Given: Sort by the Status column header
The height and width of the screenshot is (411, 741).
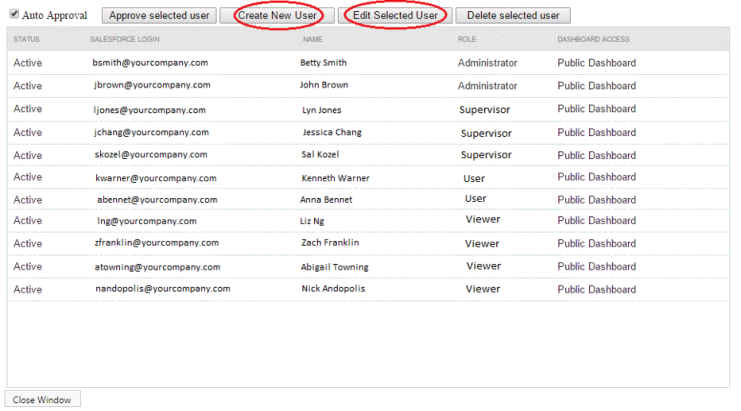Looking at the screenshot, I should click(26, 39).
